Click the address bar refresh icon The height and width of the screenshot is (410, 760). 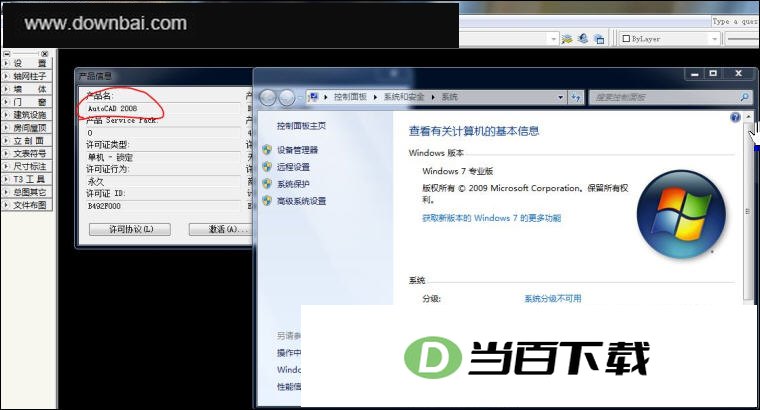click(x=576, y=97)
